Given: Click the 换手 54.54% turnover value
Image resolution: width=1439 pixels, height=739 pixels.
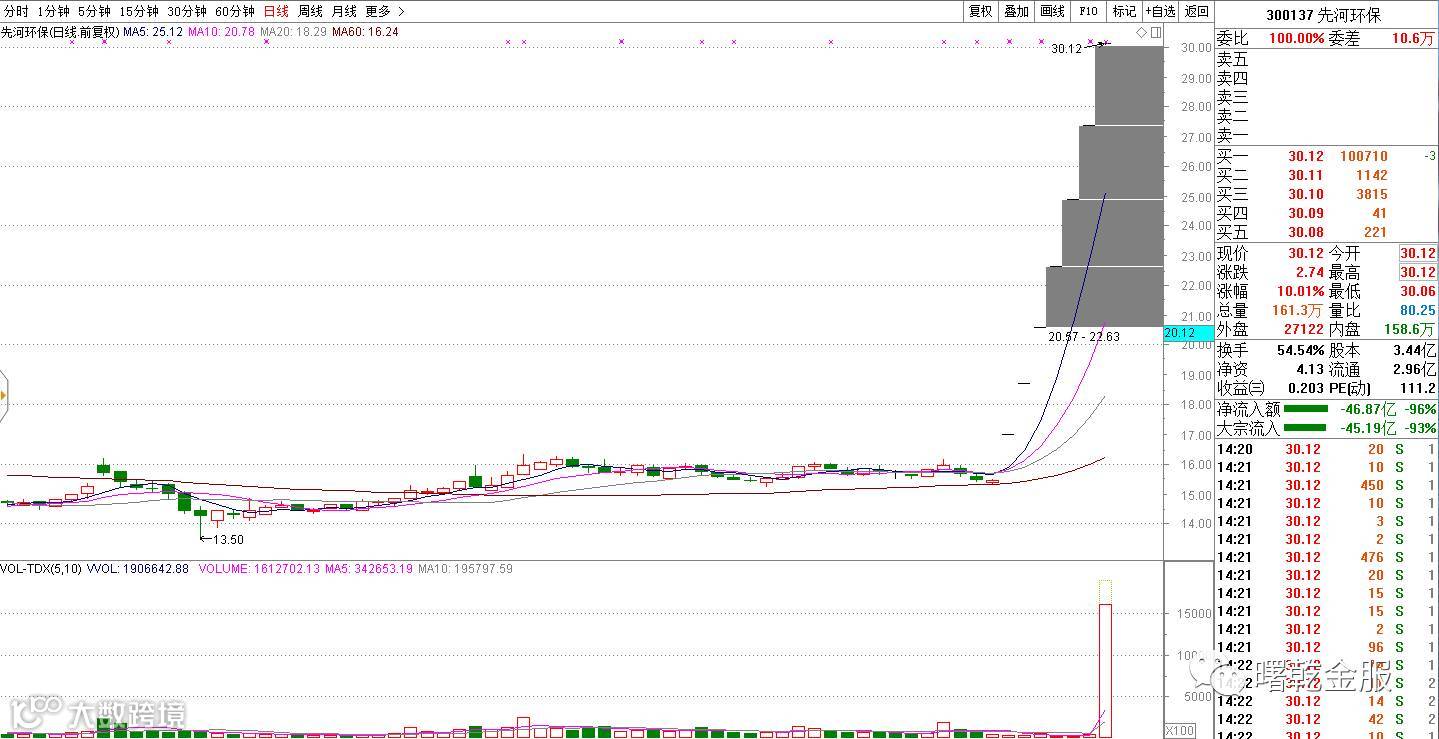Looking at the screenshot, I should click(x=1300, y=351).
